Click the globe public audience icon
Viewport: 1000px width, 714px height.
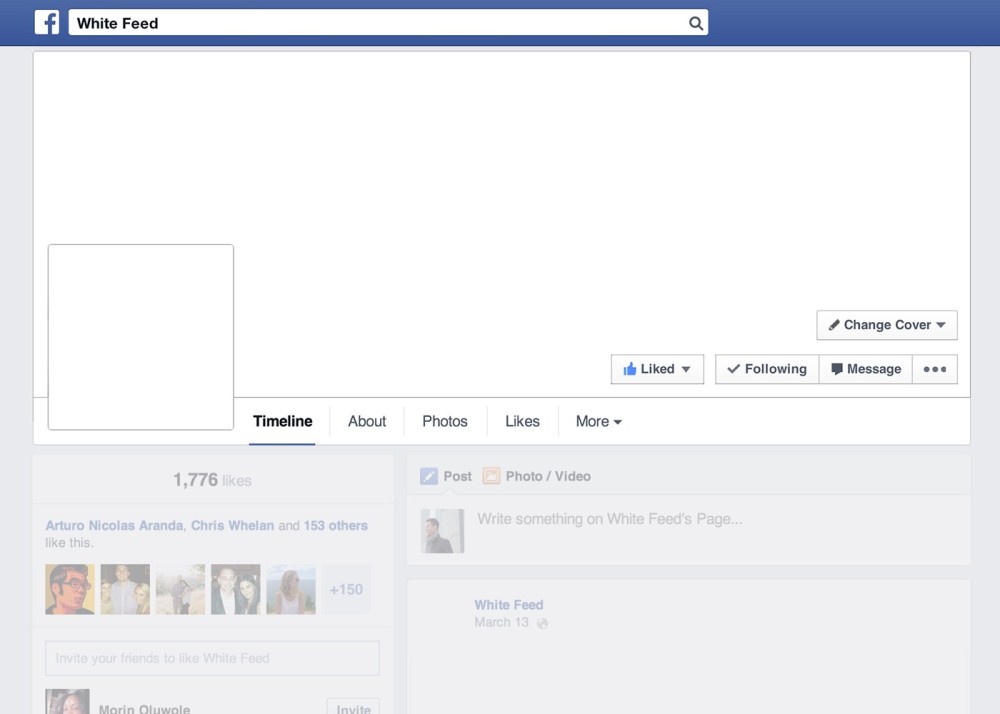click(542, 623)
